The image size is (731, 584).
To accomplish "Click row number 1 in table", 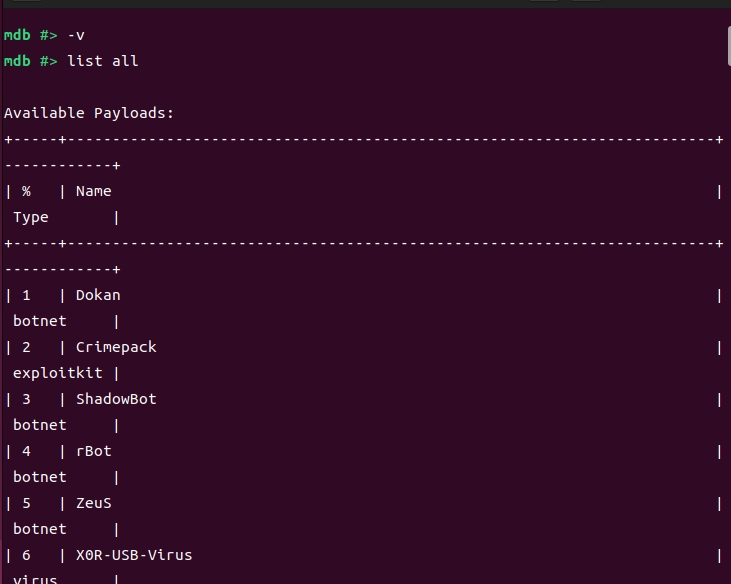I will (26, 295).
